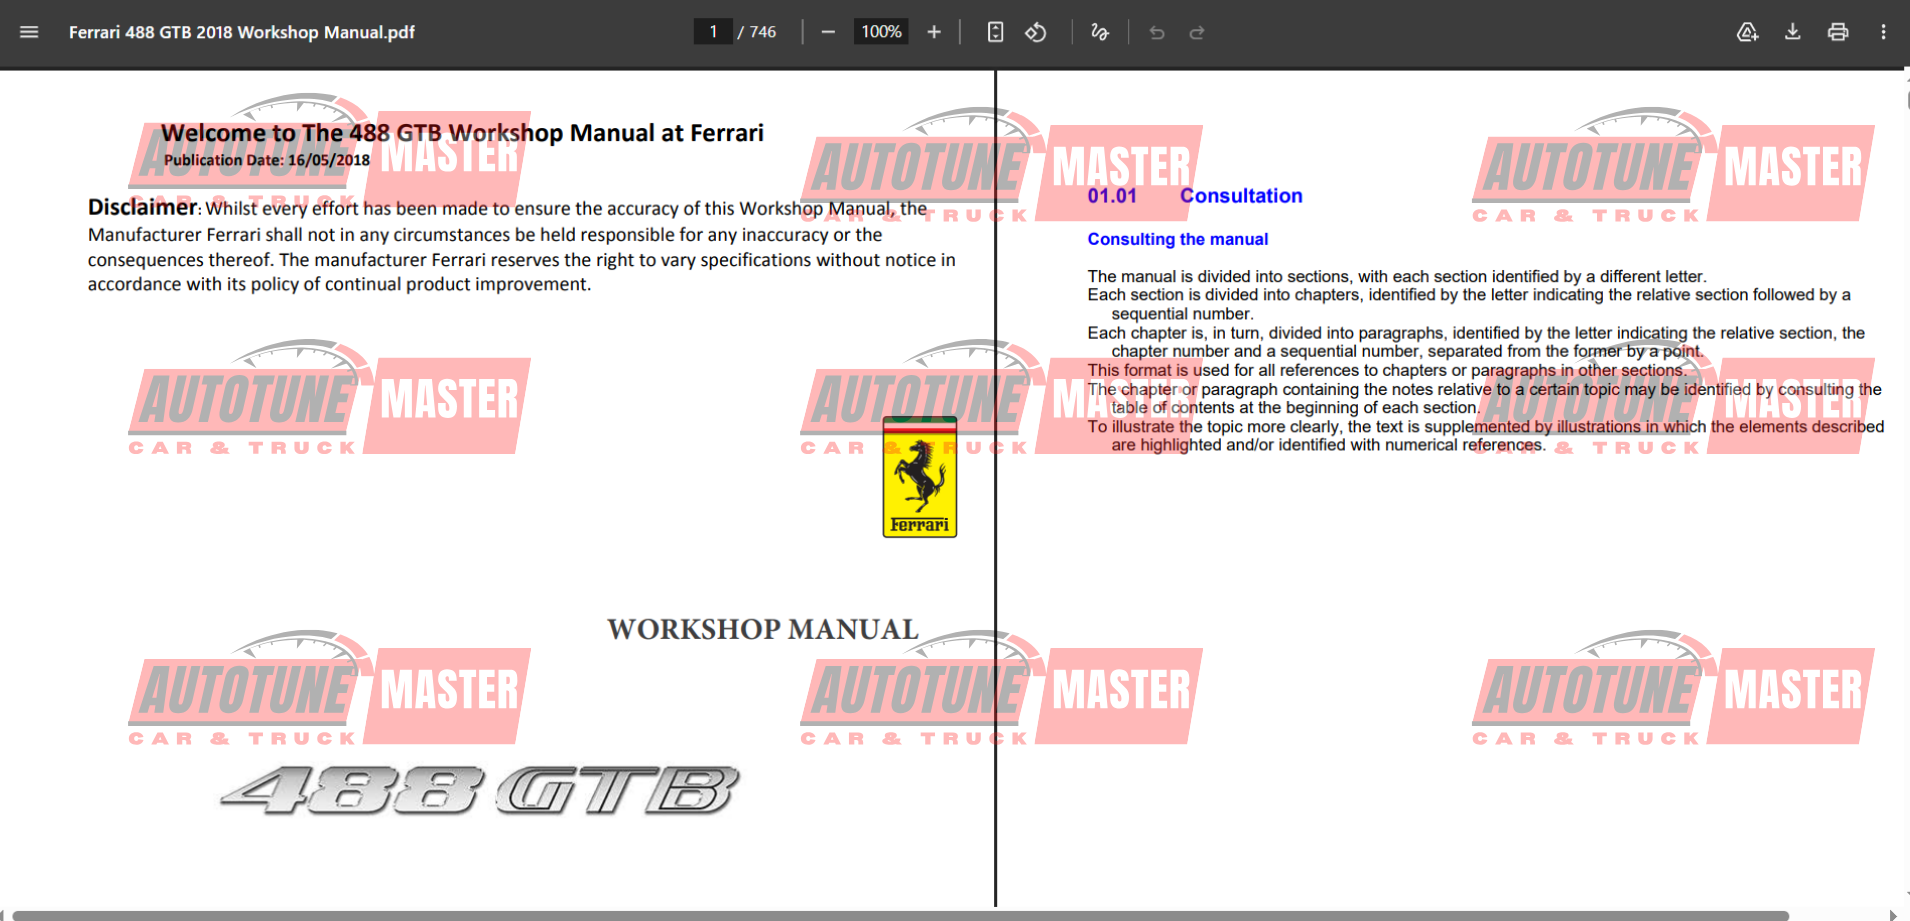Image resolution: width=1910 pixels, height=921 pixels.
Task: Print the workshop manual
Action: (1838, 32)
